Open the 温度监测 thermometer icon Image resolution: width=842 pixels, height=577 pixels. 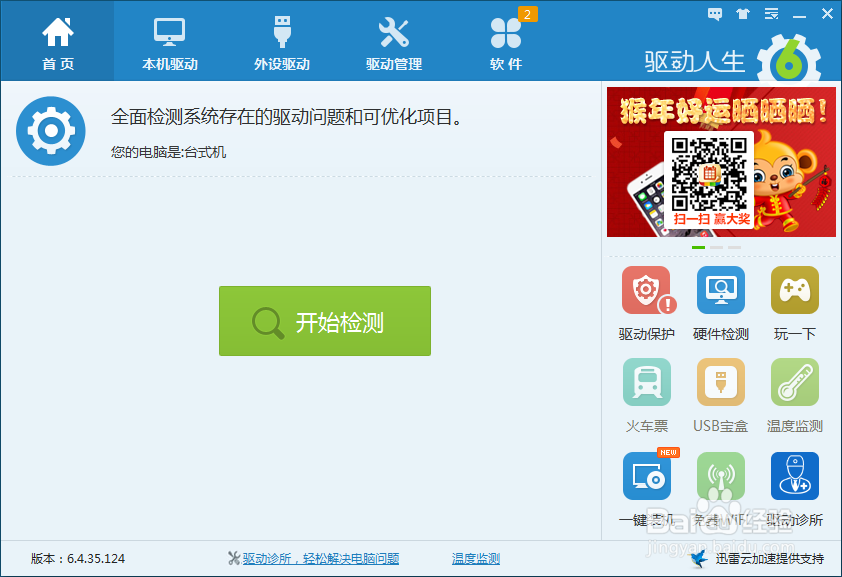click(x=795, y=382)
